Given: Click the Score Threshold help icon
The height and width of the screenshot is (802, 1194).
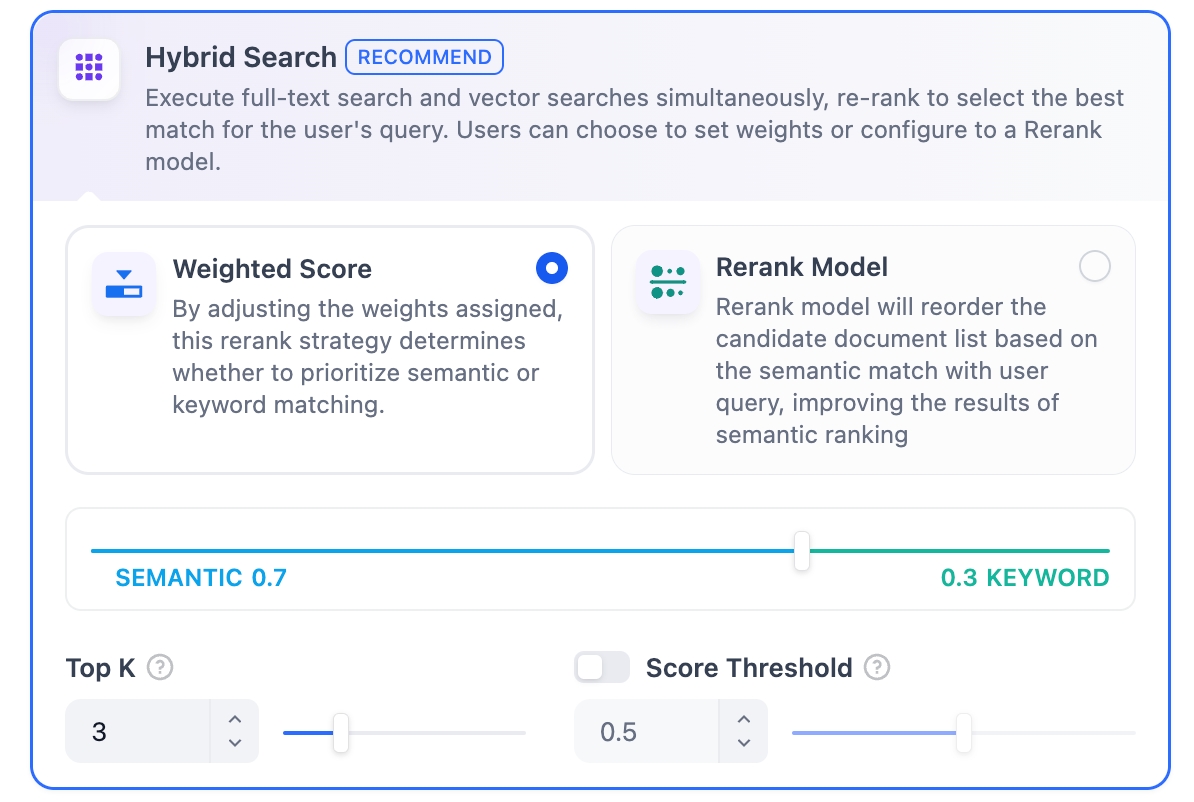Looking at the screenshot, I should [877, 667].
